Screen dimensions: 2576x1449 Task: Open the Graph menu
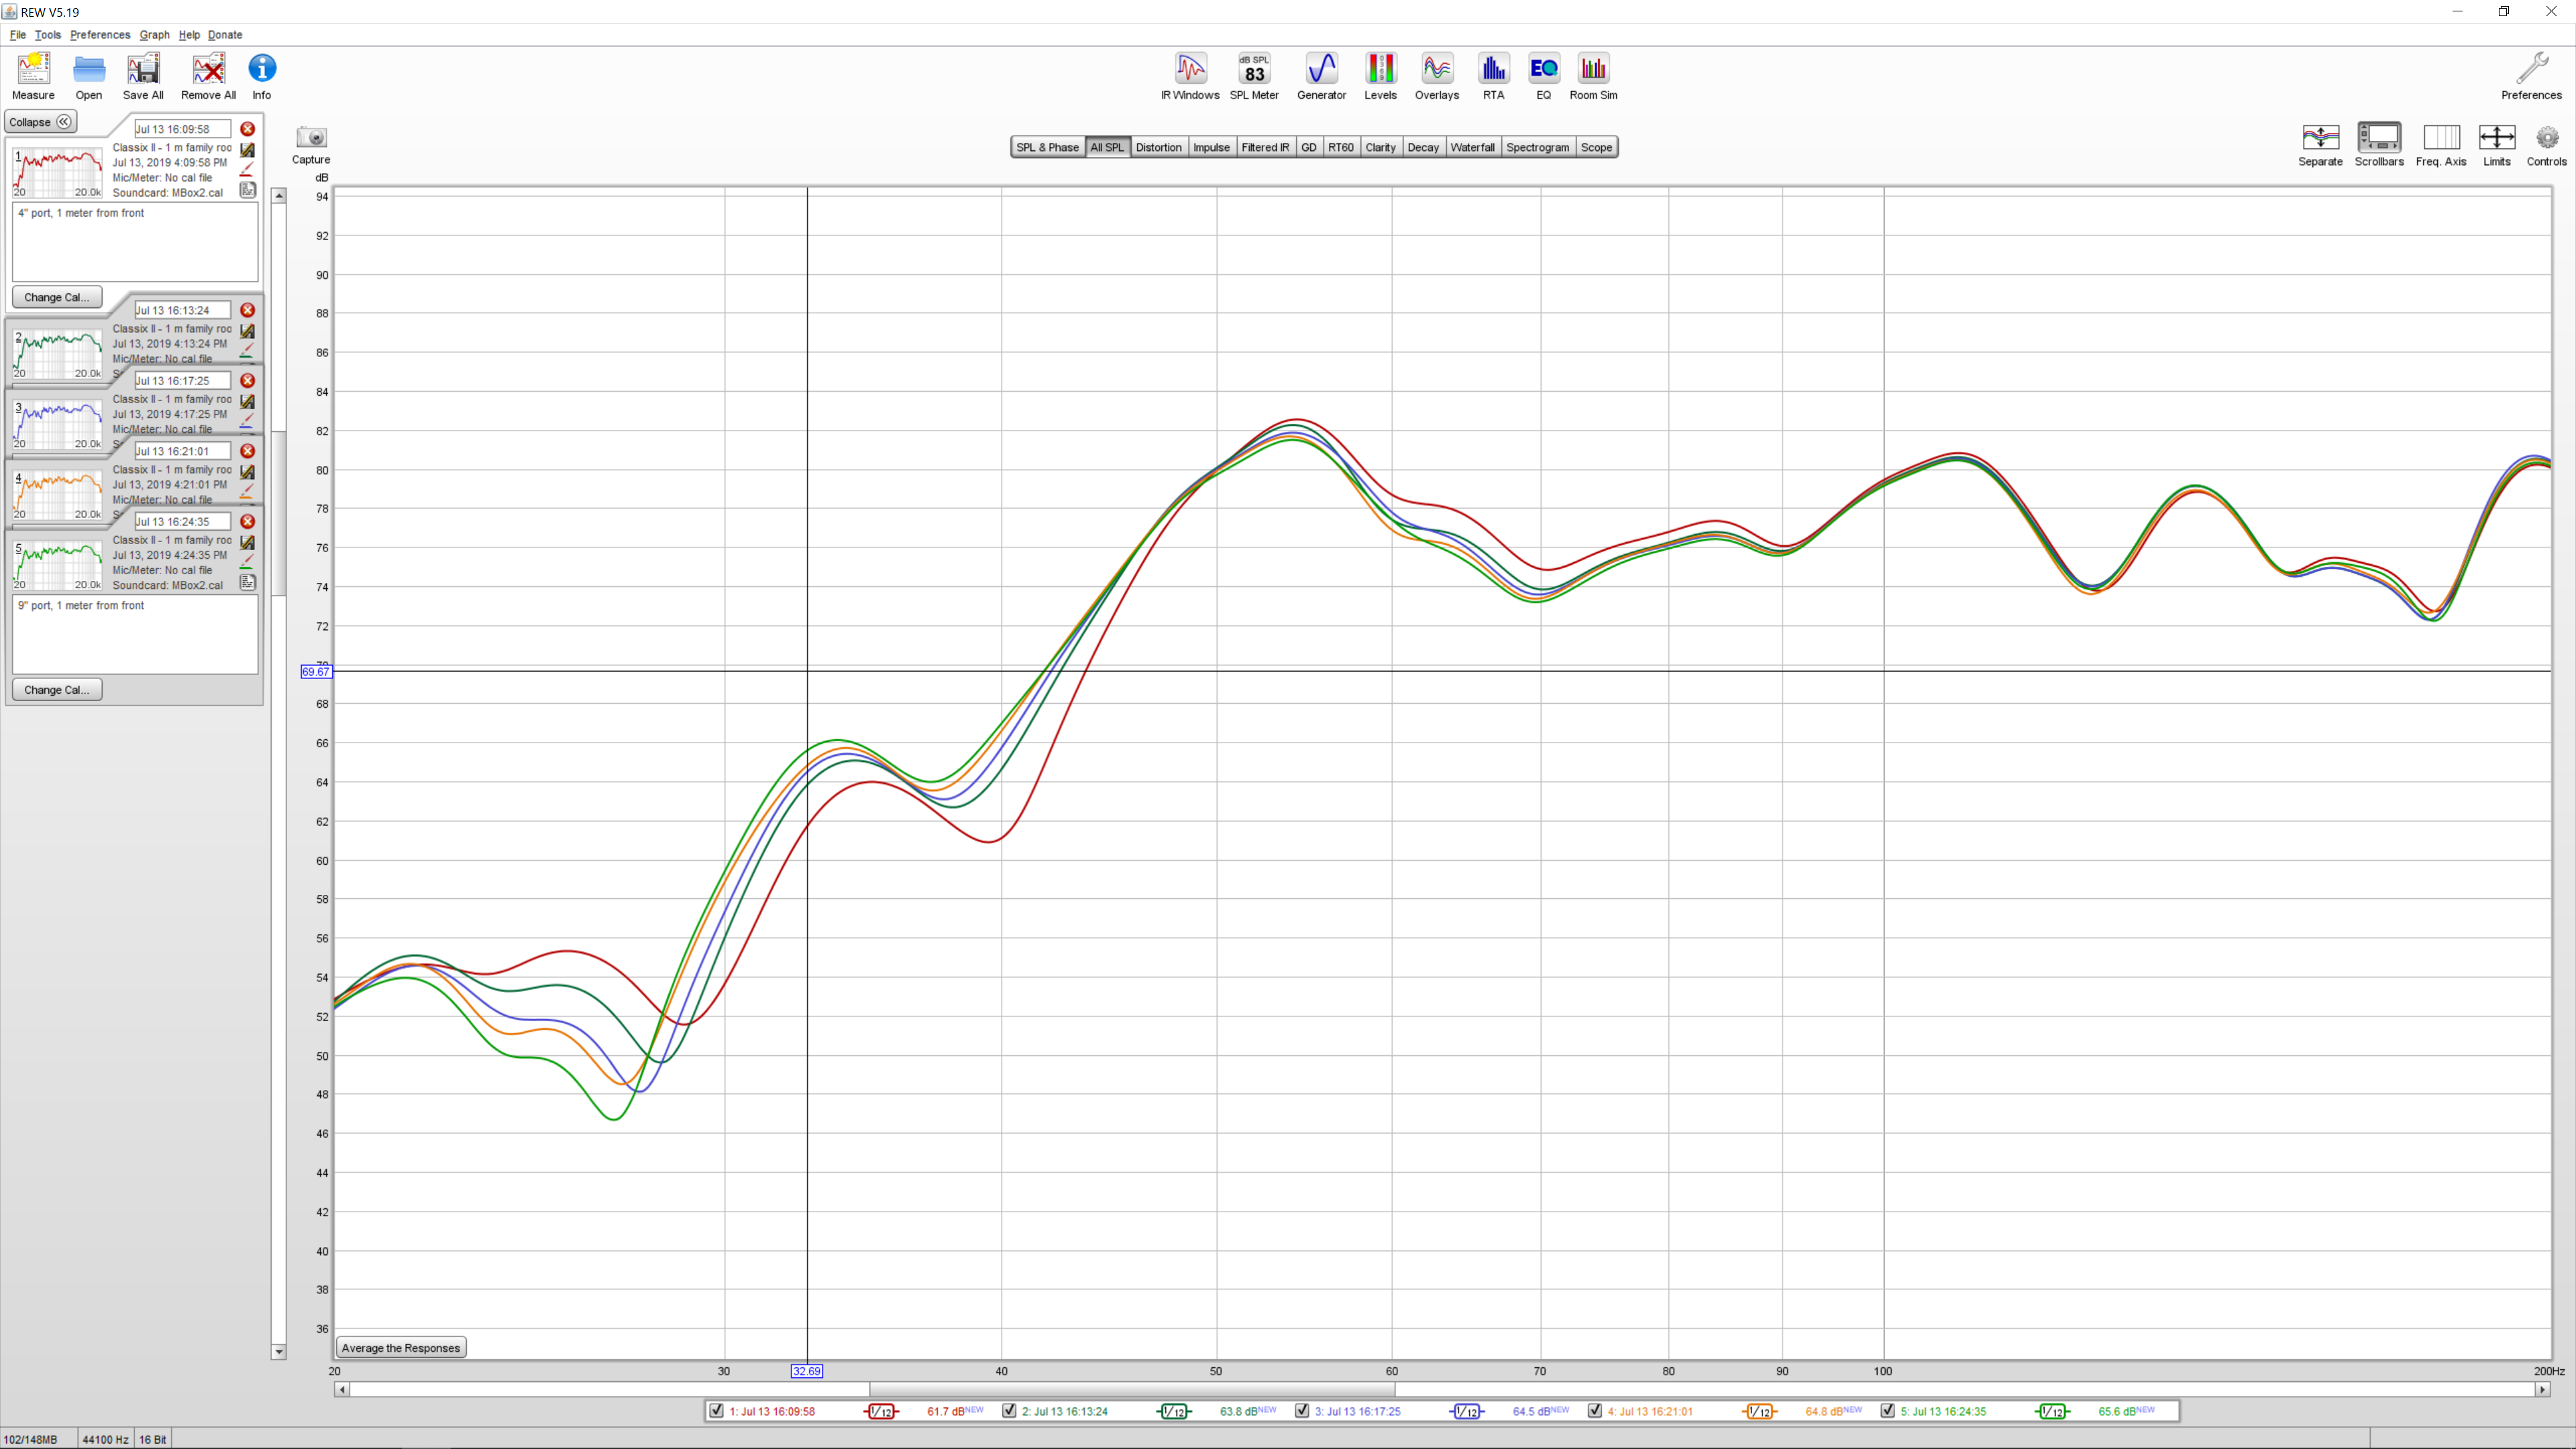coord(154,35)
